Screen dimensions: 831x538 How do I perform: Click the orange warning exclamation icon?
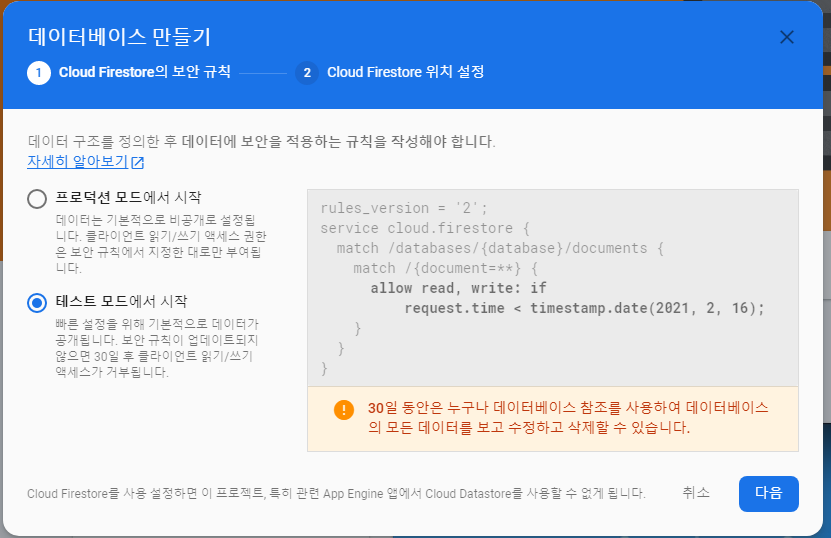pyautogui.click(x=344, y=409)
